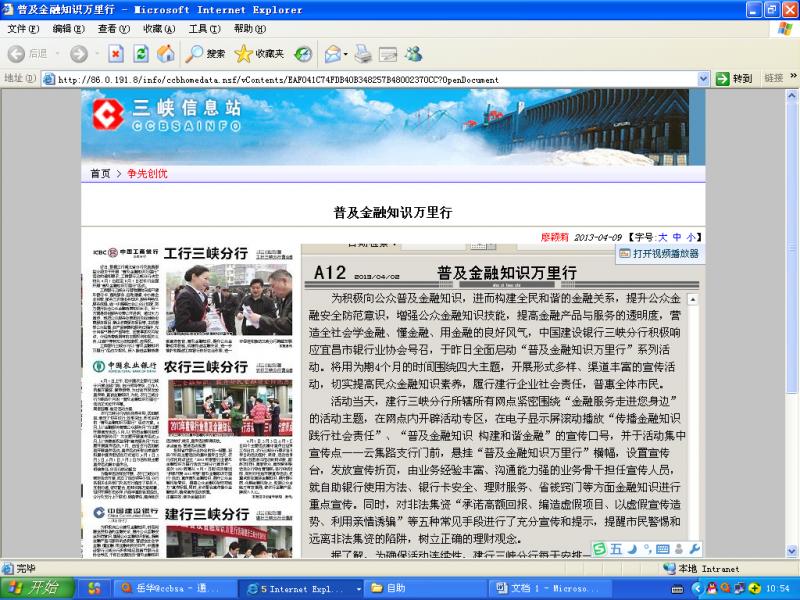The width and height of the screenshot is (800, 600).
Task: Click the CCB Three Gorges site logo
Action: coord(166,115)
